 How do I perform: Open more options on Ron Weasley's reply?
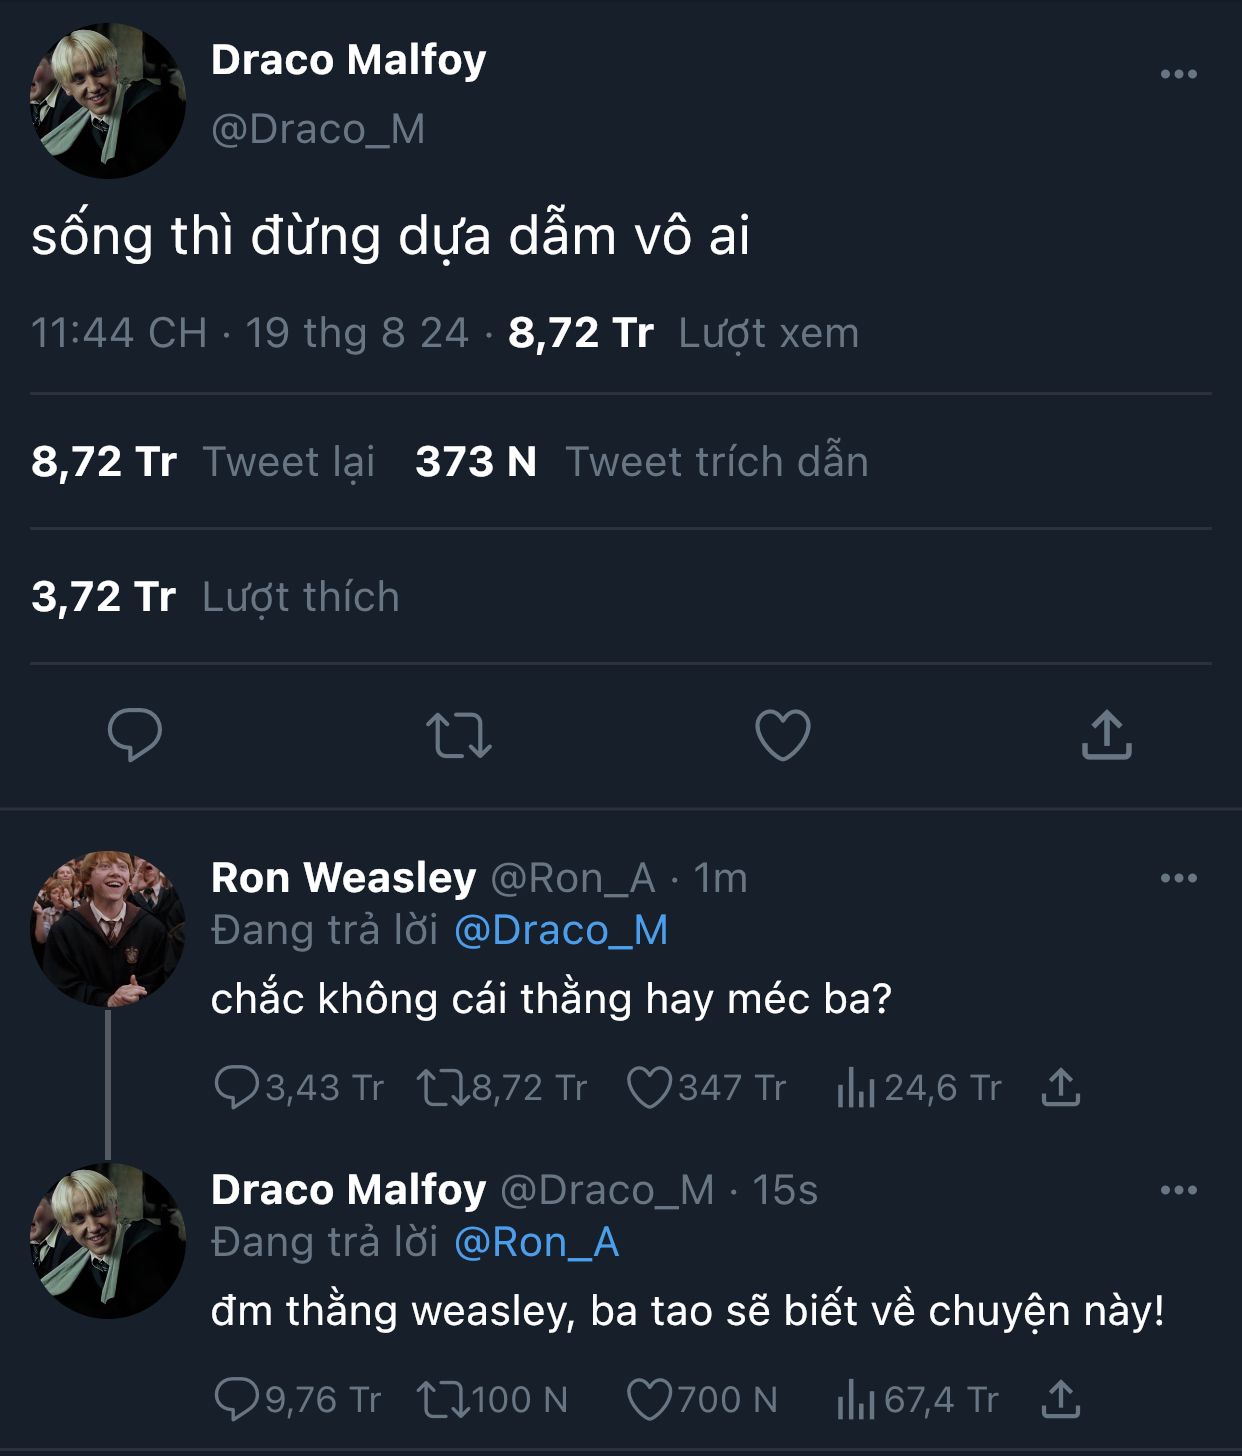point(1178,878)
